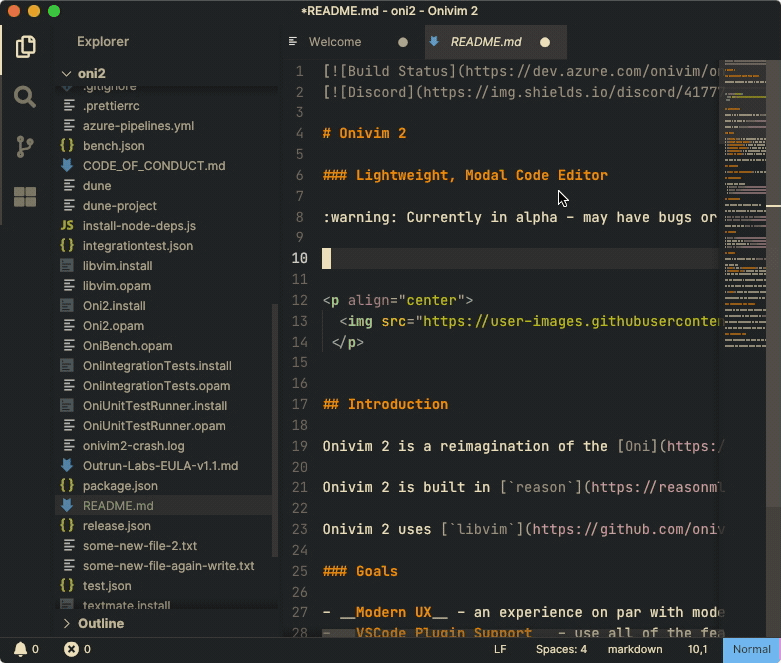
Task: Open the Search magnifier in activity bar
Action: click(x=25, y=97)
